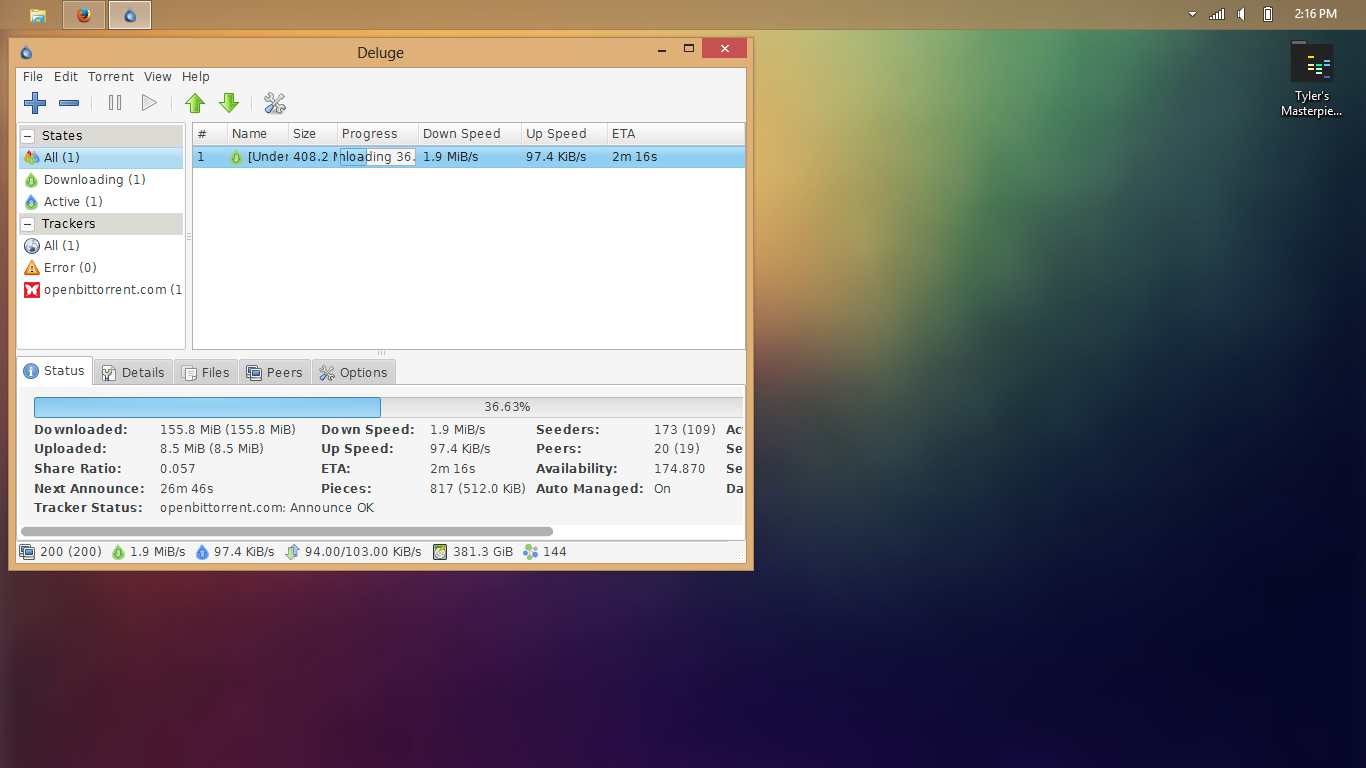Select All (1) under States

point(101,158)
